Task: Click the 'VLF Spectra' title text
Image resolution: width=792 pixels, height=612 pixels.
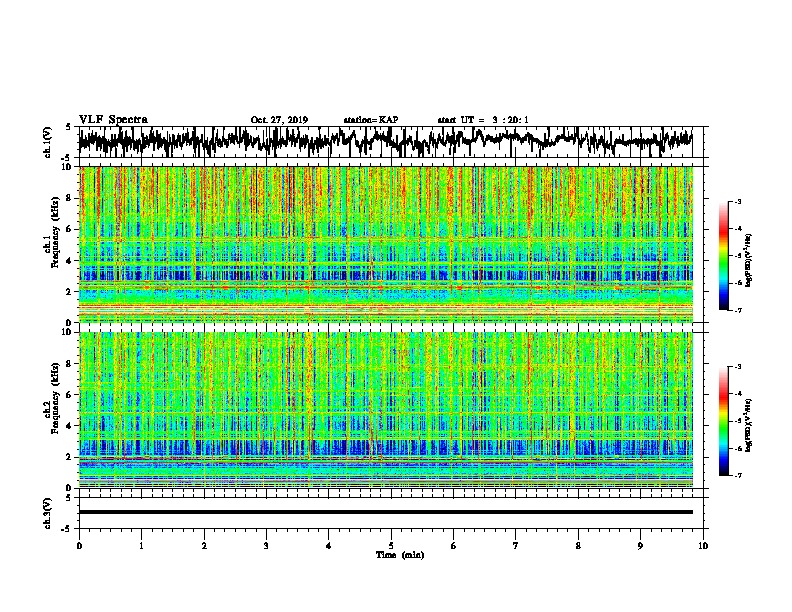Action: (x=113, y=119)
